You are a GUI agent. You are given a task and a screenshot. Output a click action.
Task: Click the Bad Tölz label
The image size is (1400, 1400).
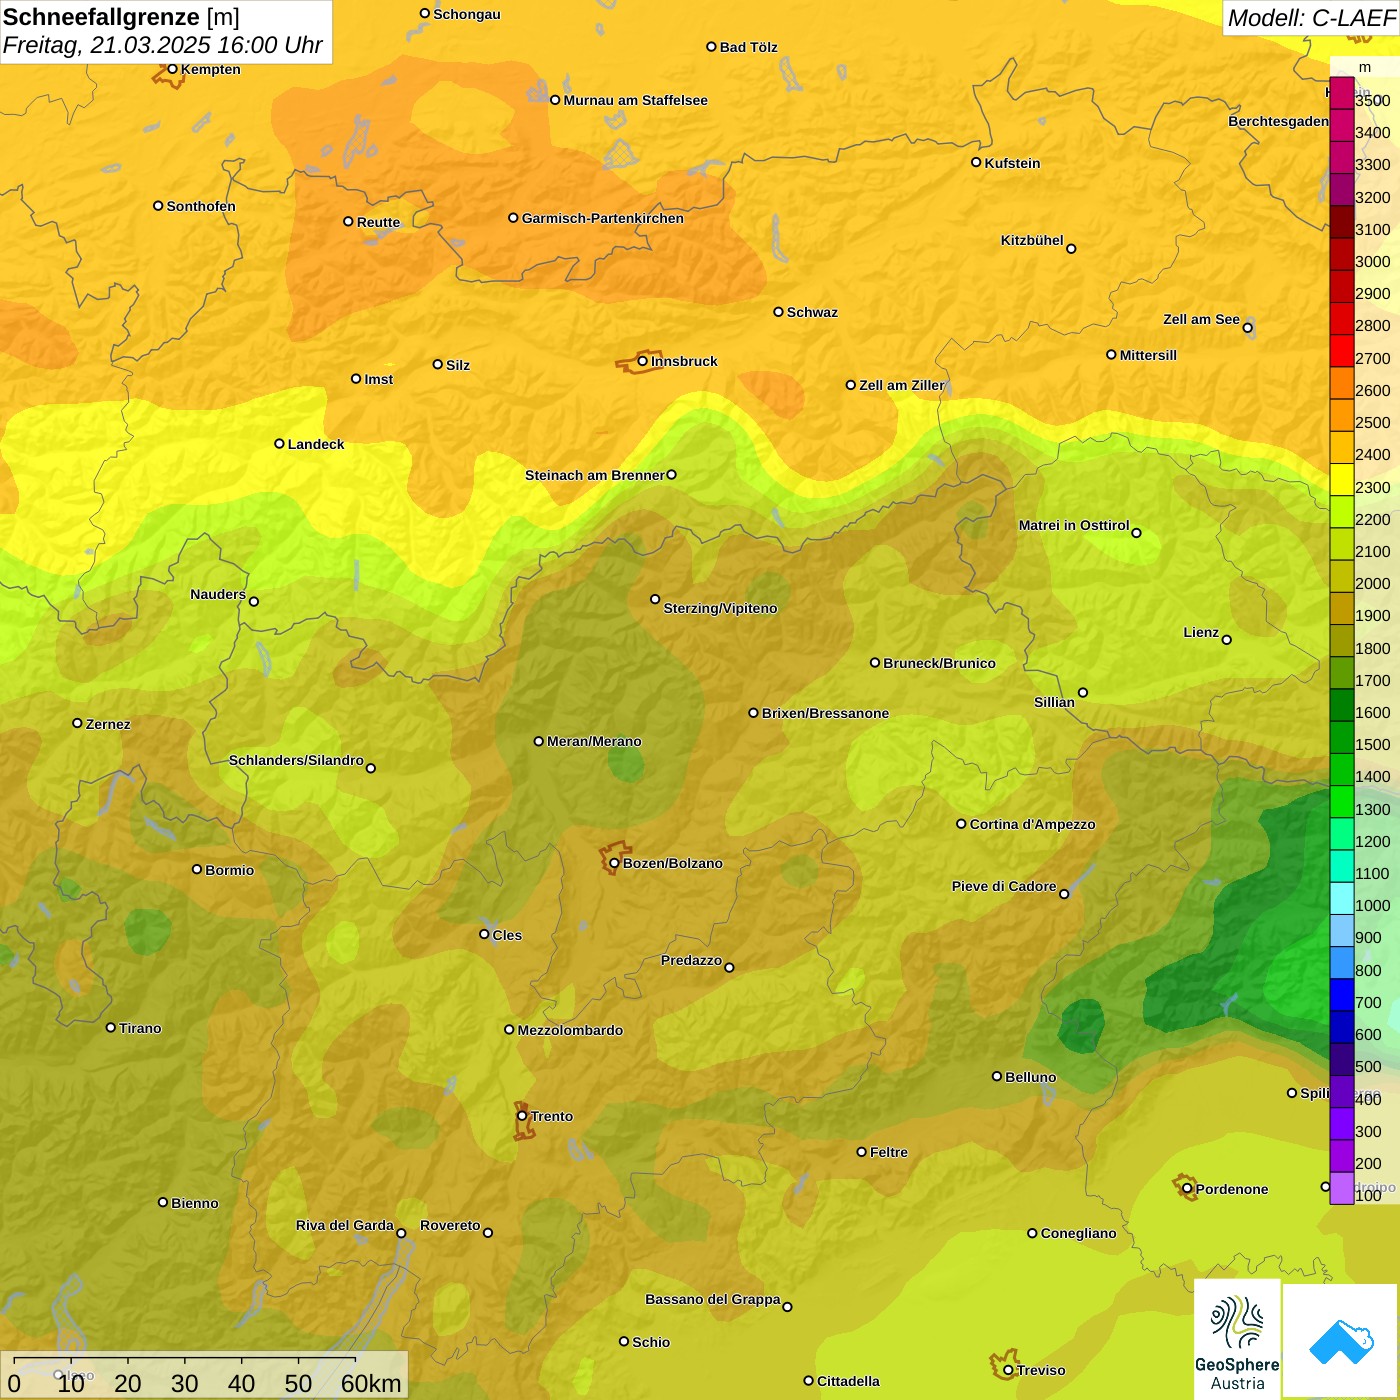pos(748,47)
